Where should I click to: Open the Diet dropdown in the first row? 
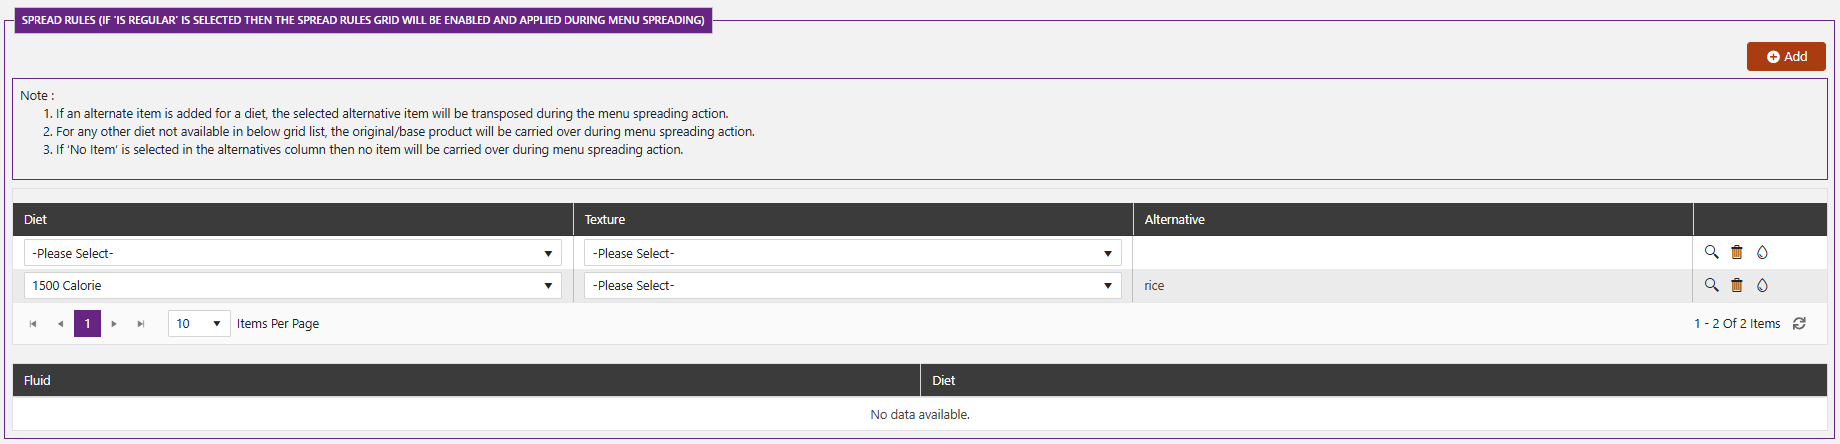(x=292, y=253)
